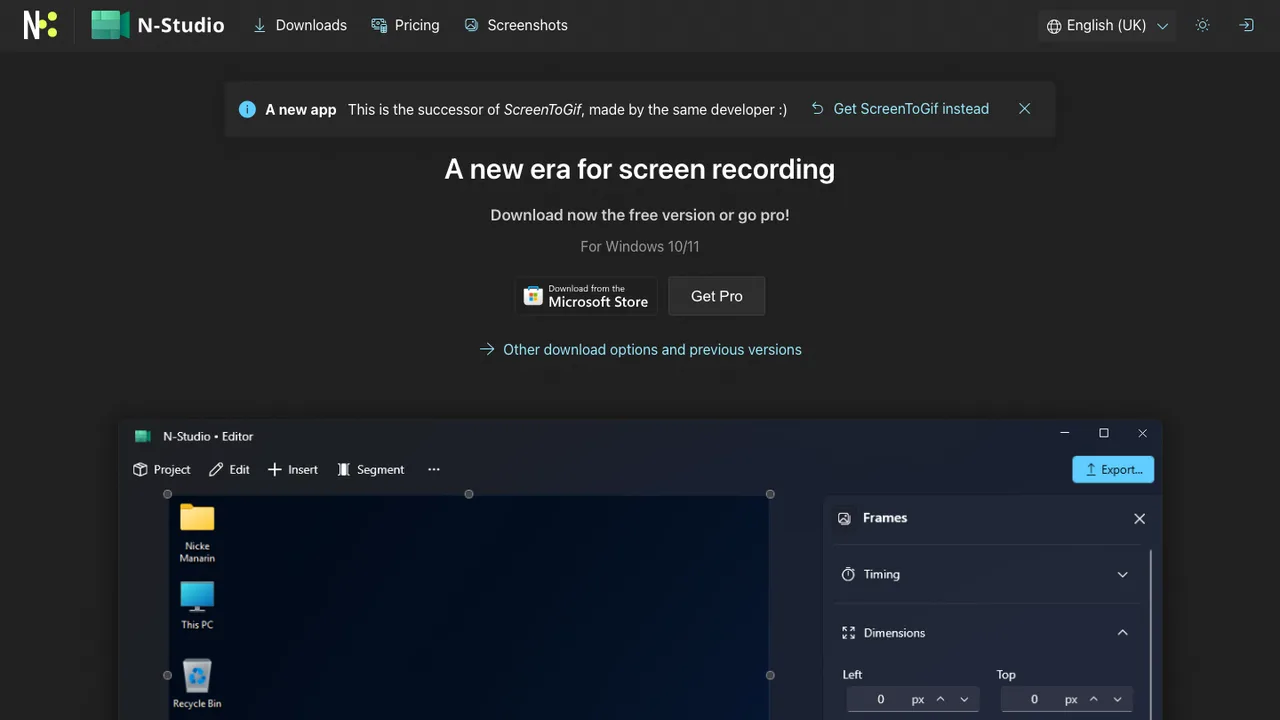Click the Export button
The image size is (1280, 720).
coord(1113,469)
